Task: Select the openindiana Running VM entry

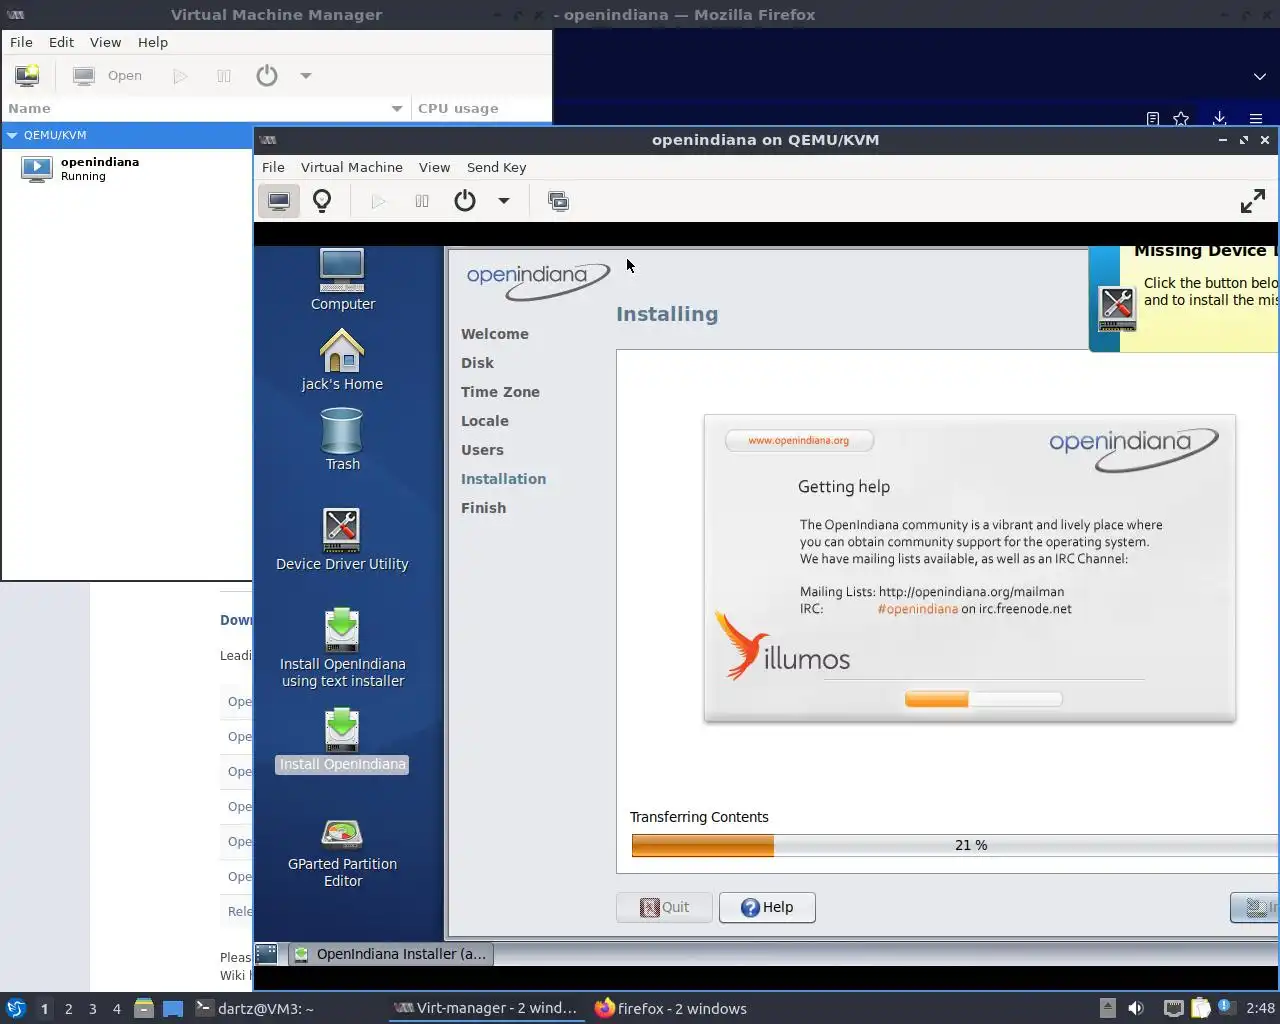Action: pyautogui.click(x=127, y=168)
